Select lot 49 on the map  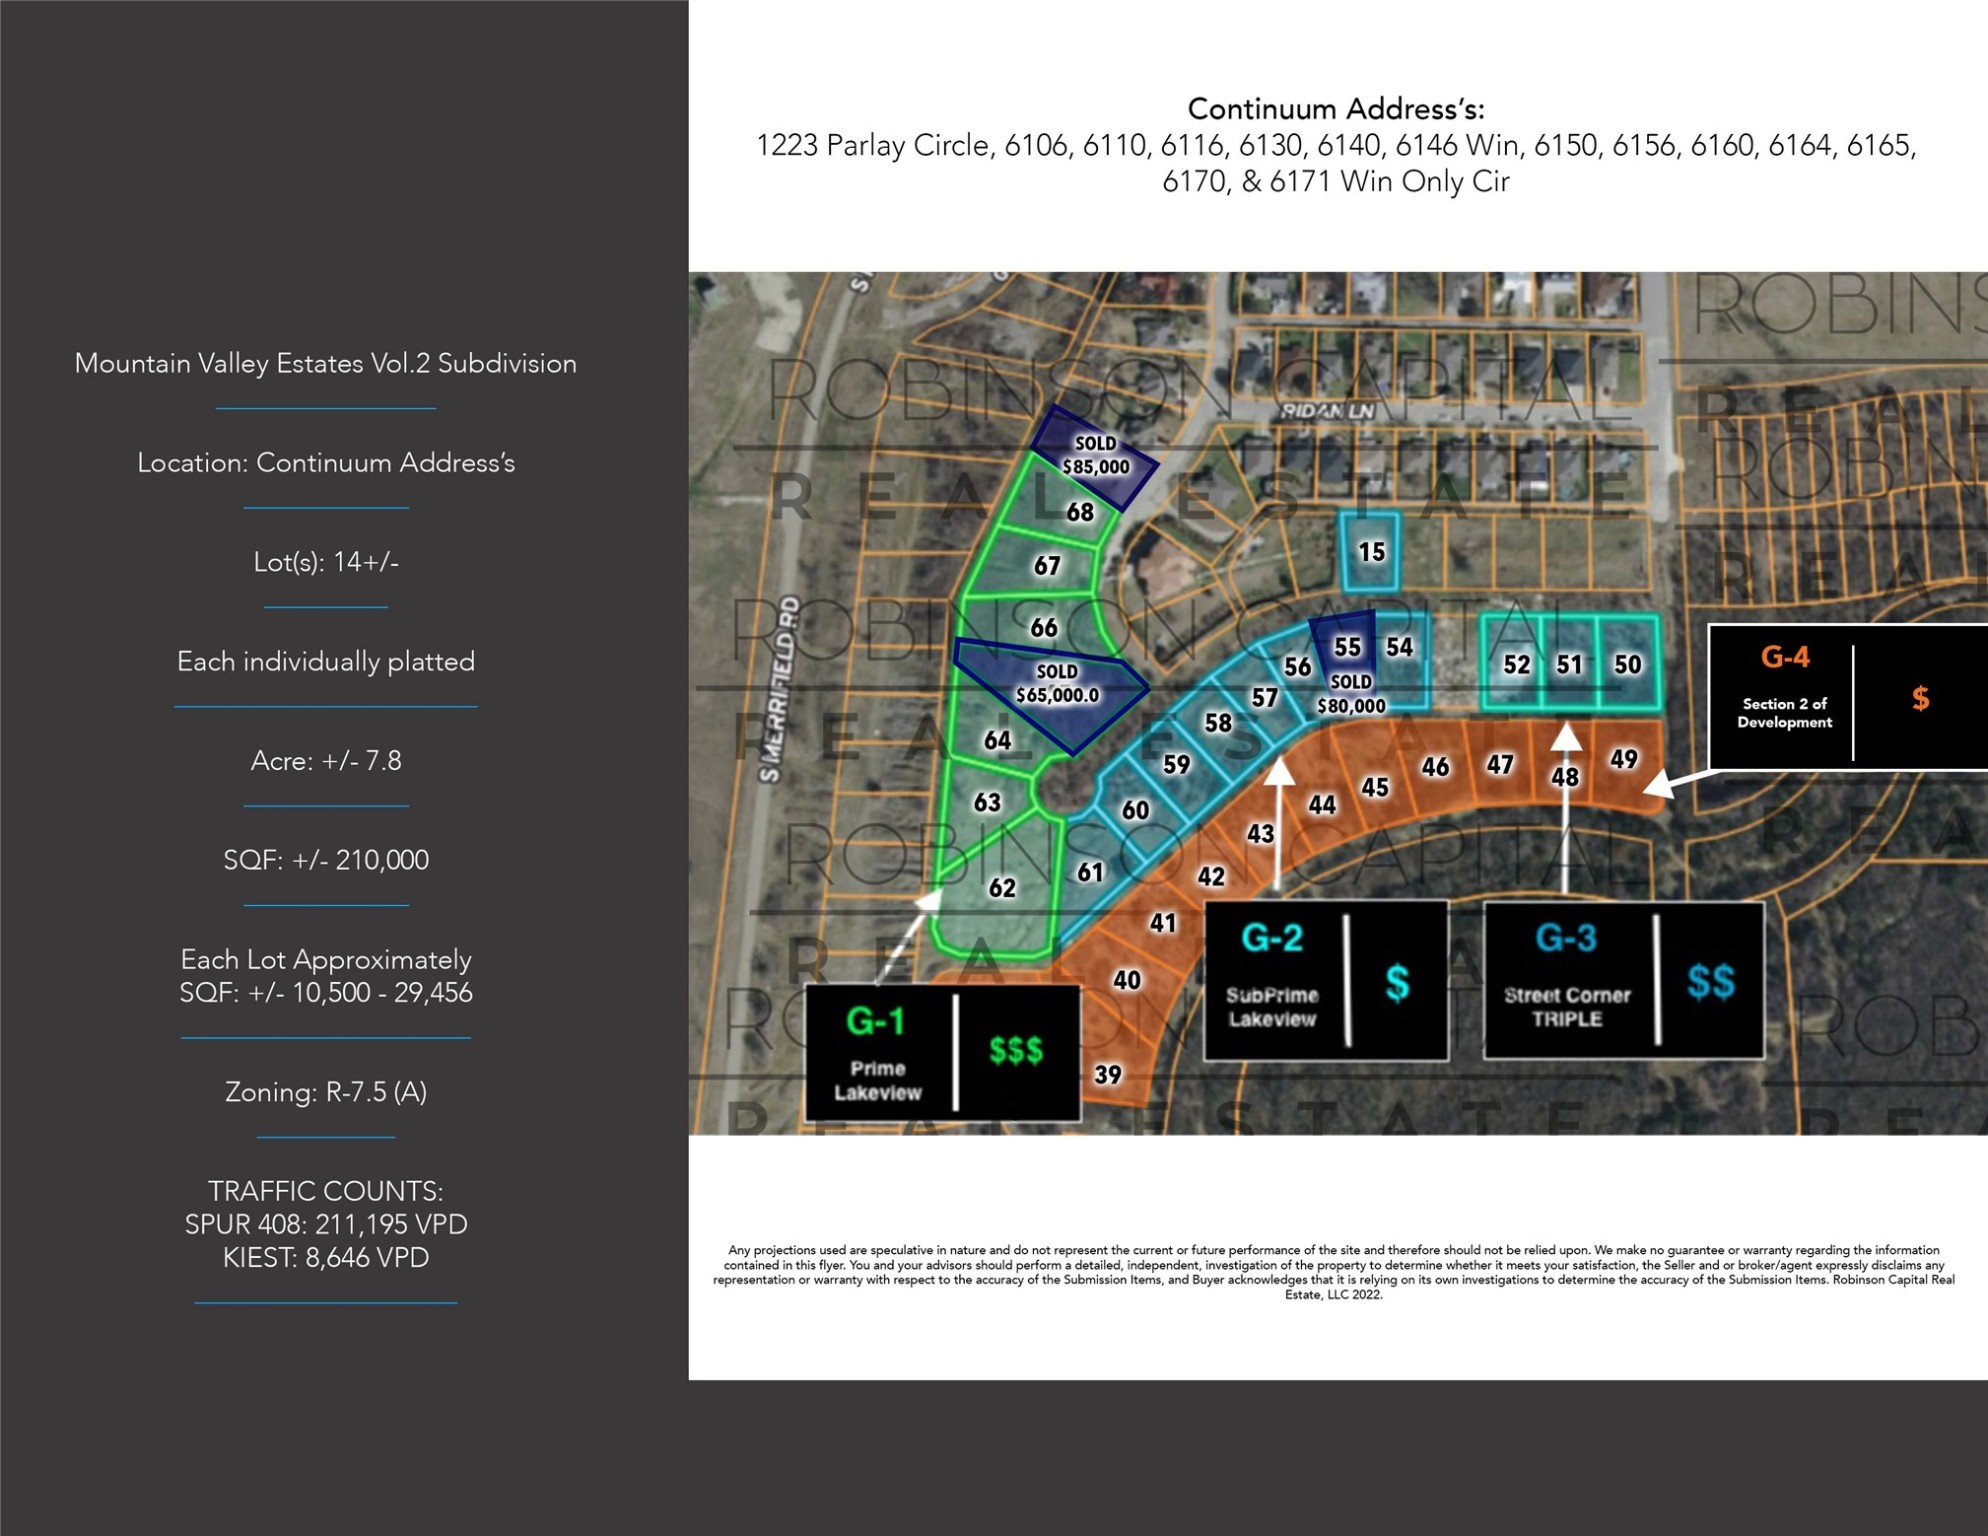(1624, 759)
